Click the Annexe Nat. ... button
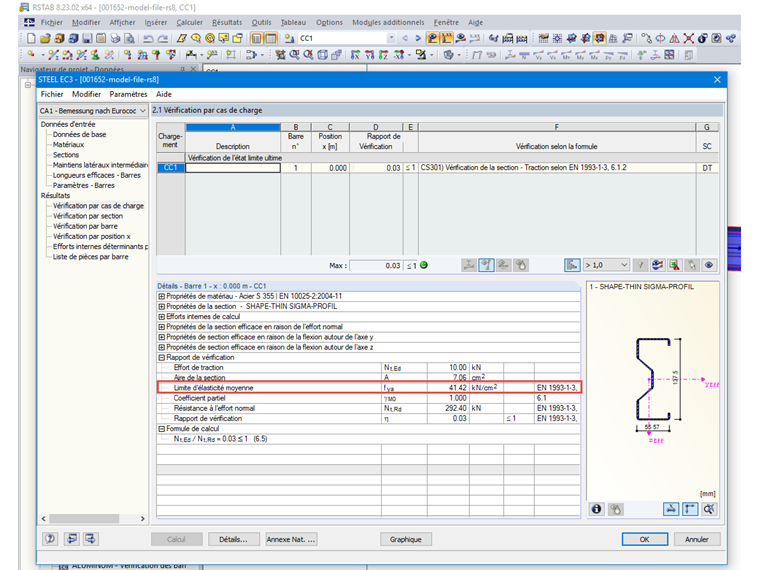This screenshot has width=760, height=570. pos(291,539)
